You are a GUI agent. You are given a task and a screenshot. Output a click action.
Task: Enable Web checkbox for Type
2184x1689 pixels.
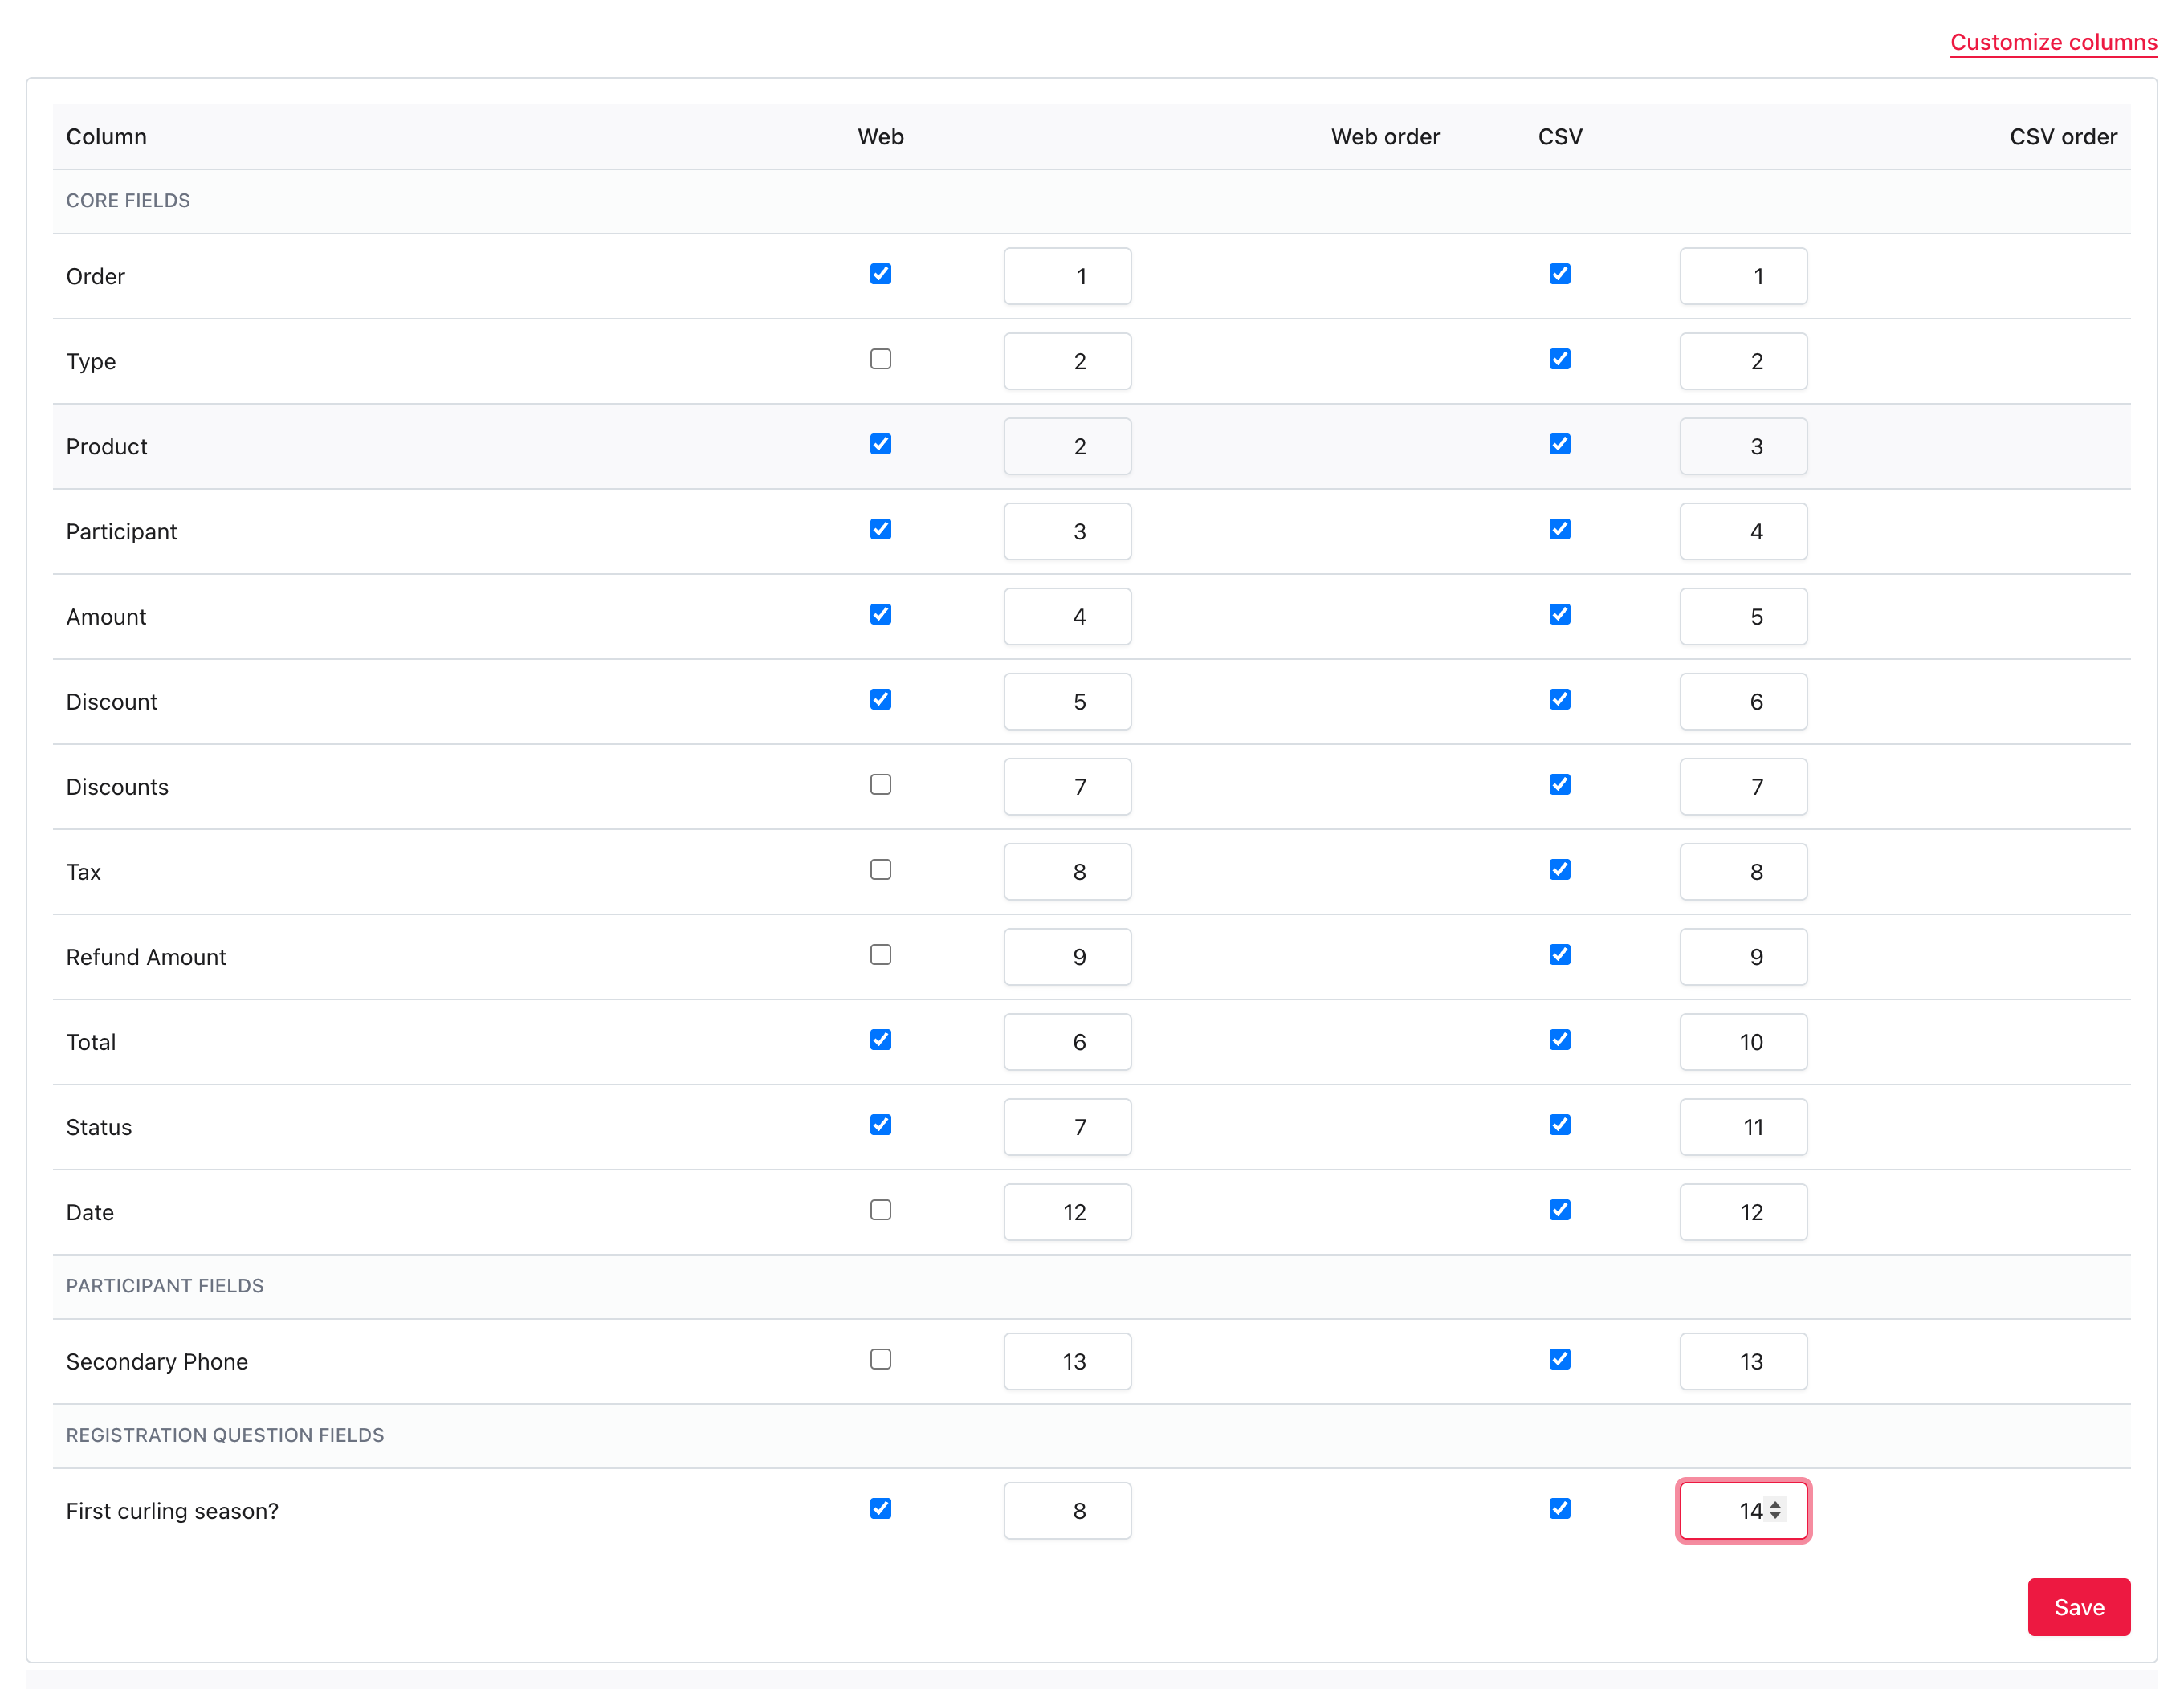tap(880, 359)
